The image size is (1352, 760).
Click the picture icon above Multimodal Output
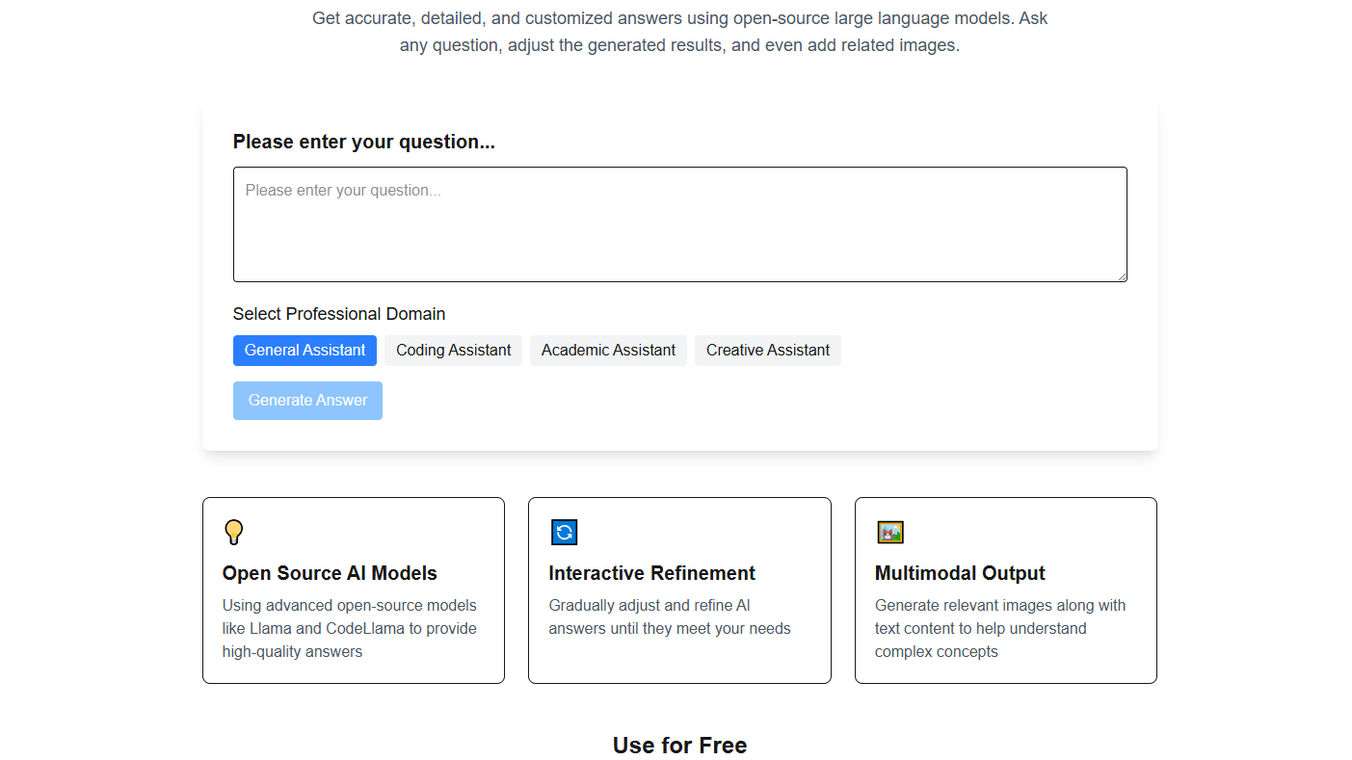click(x=890, y=532)
